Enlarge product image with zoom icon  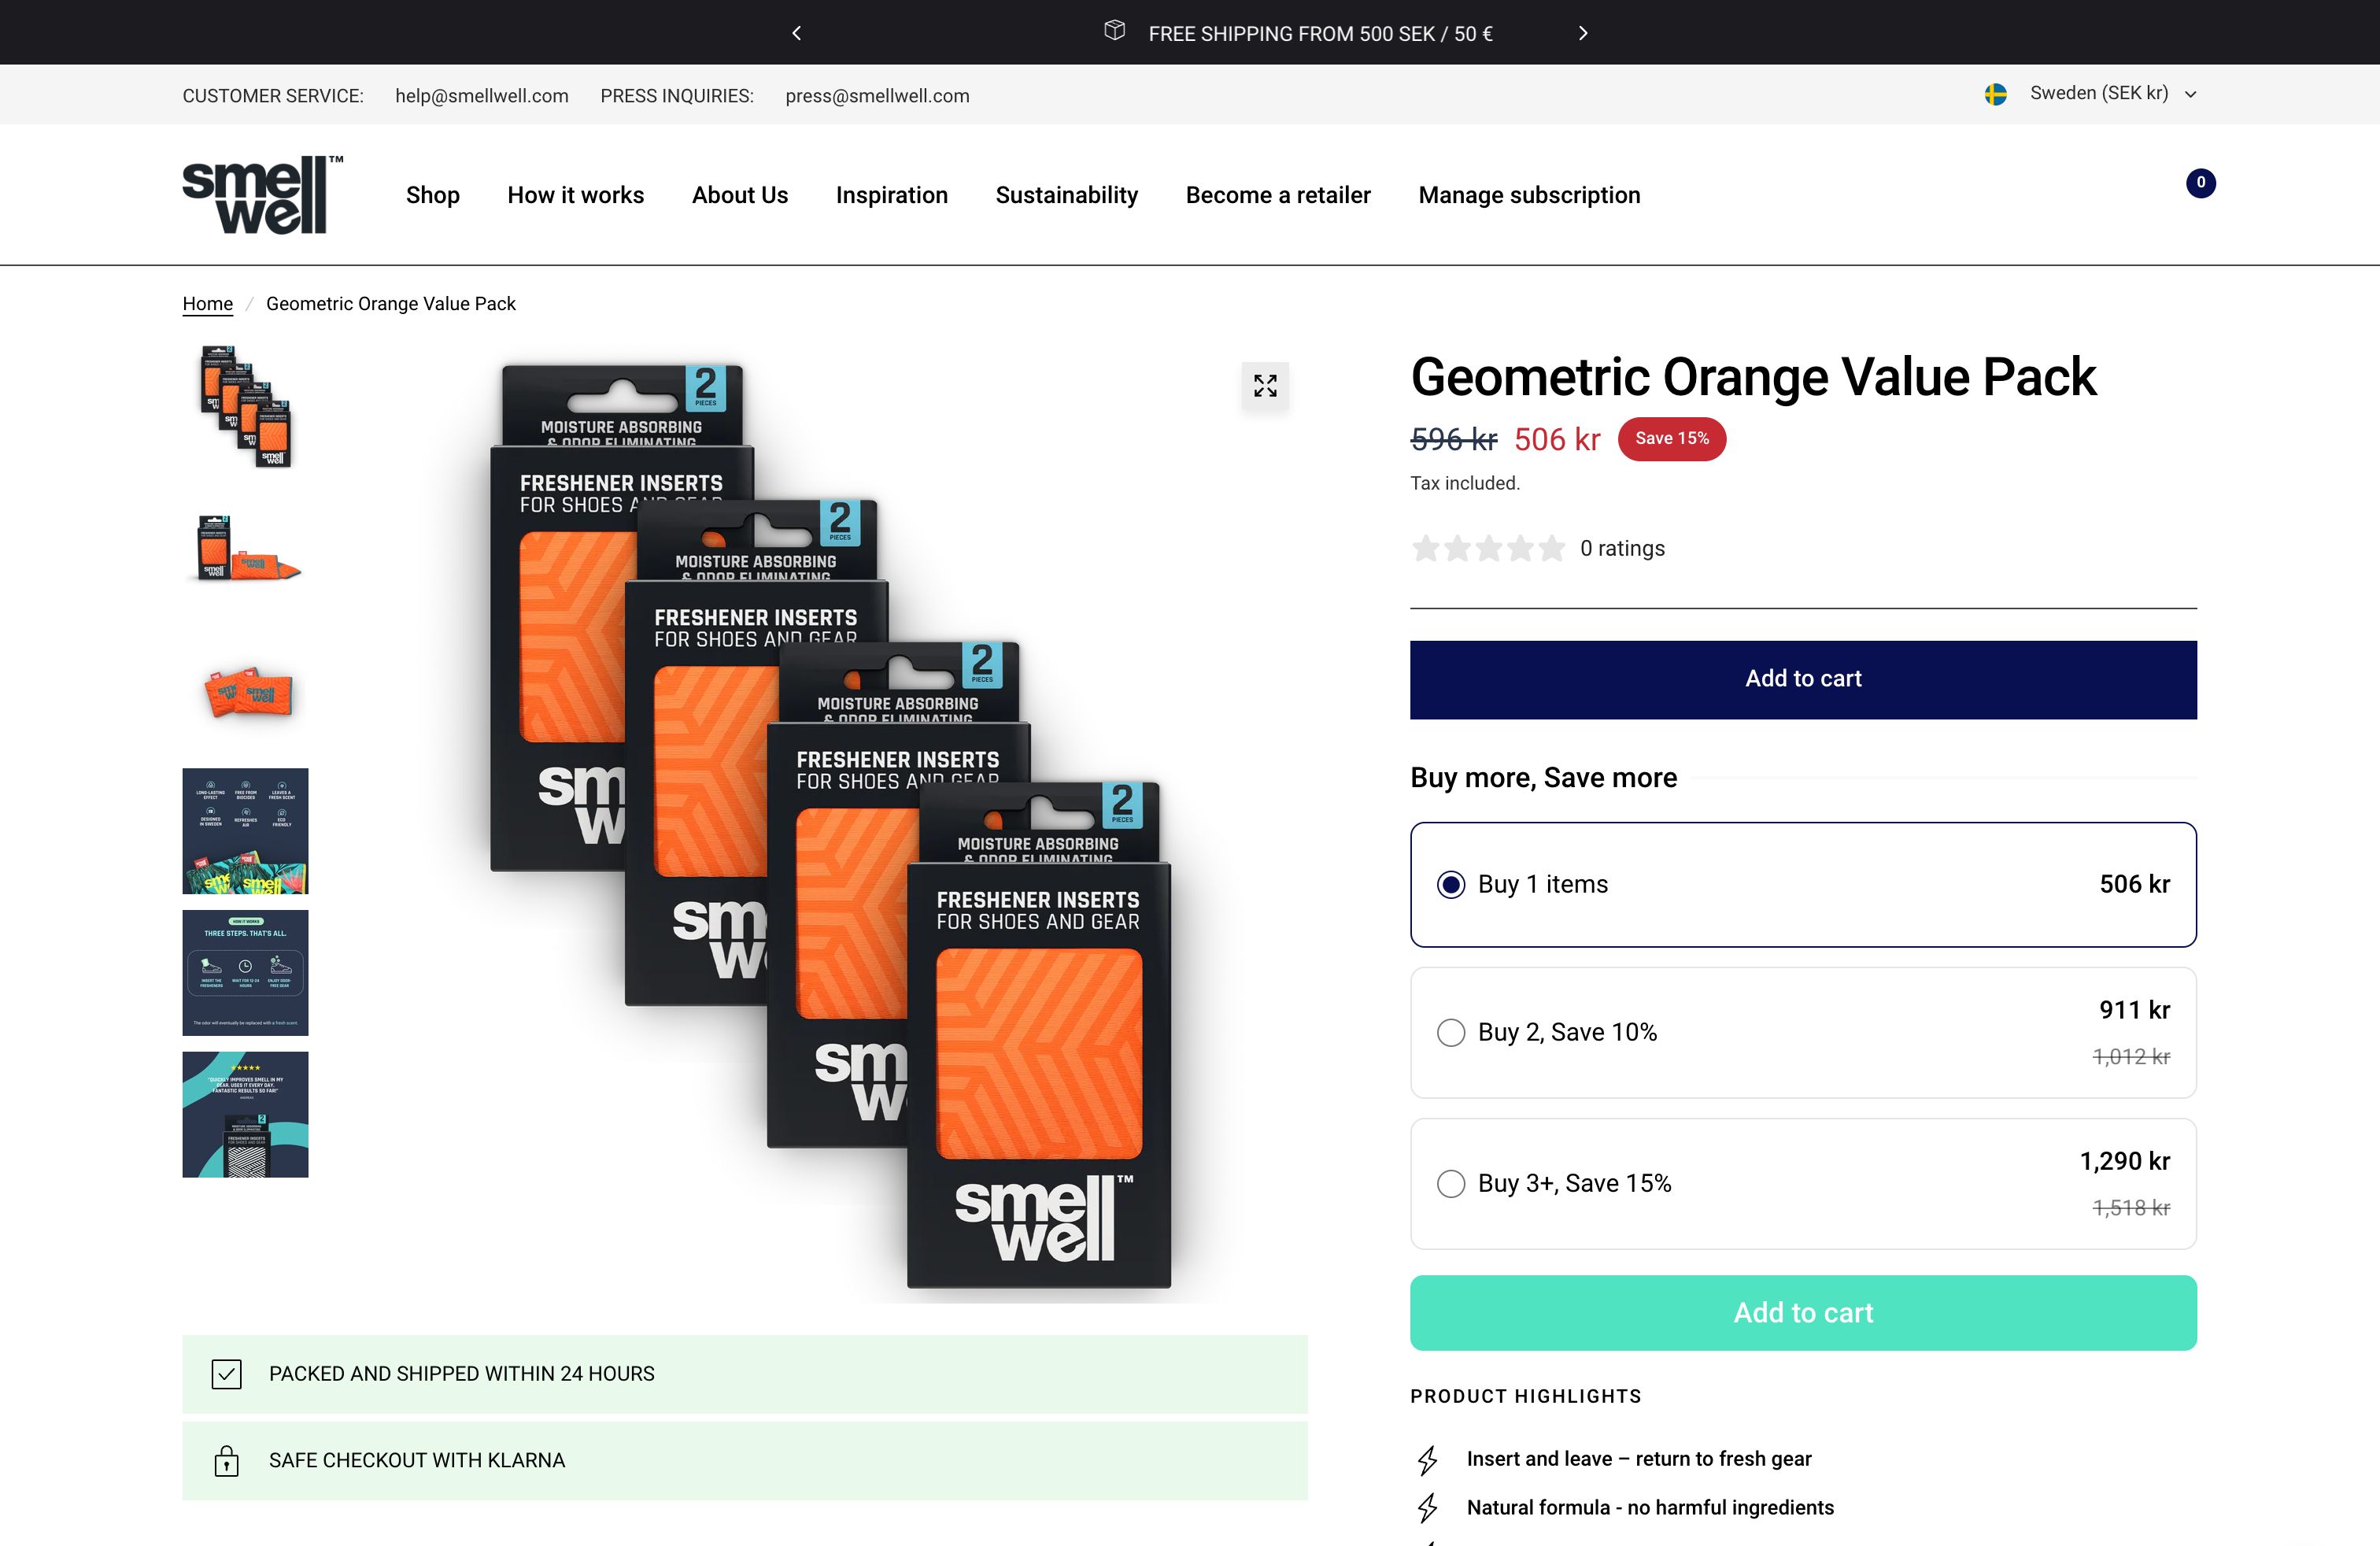1265,386
